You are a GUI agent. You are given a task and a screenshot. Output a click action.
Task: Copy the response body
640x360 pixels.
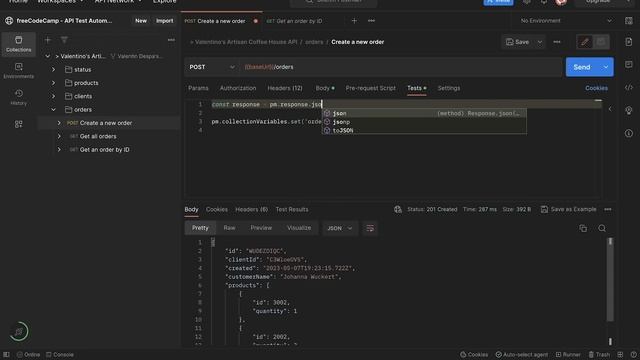tap(583, 228)
